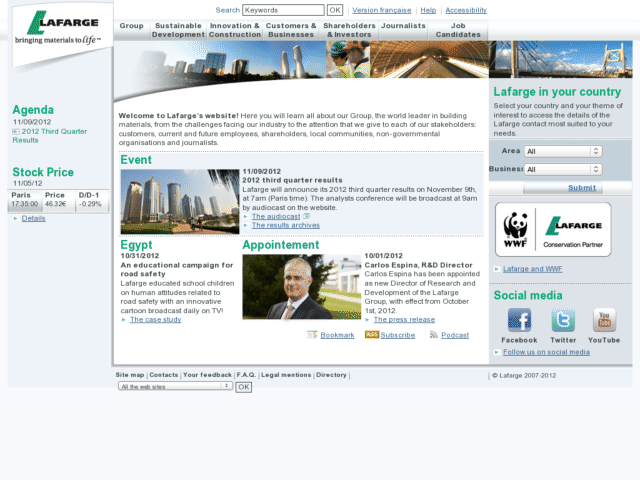Click the WWF Conservation Partner logo
This screenshot has width=640, height=480.
tap(553, 229)
